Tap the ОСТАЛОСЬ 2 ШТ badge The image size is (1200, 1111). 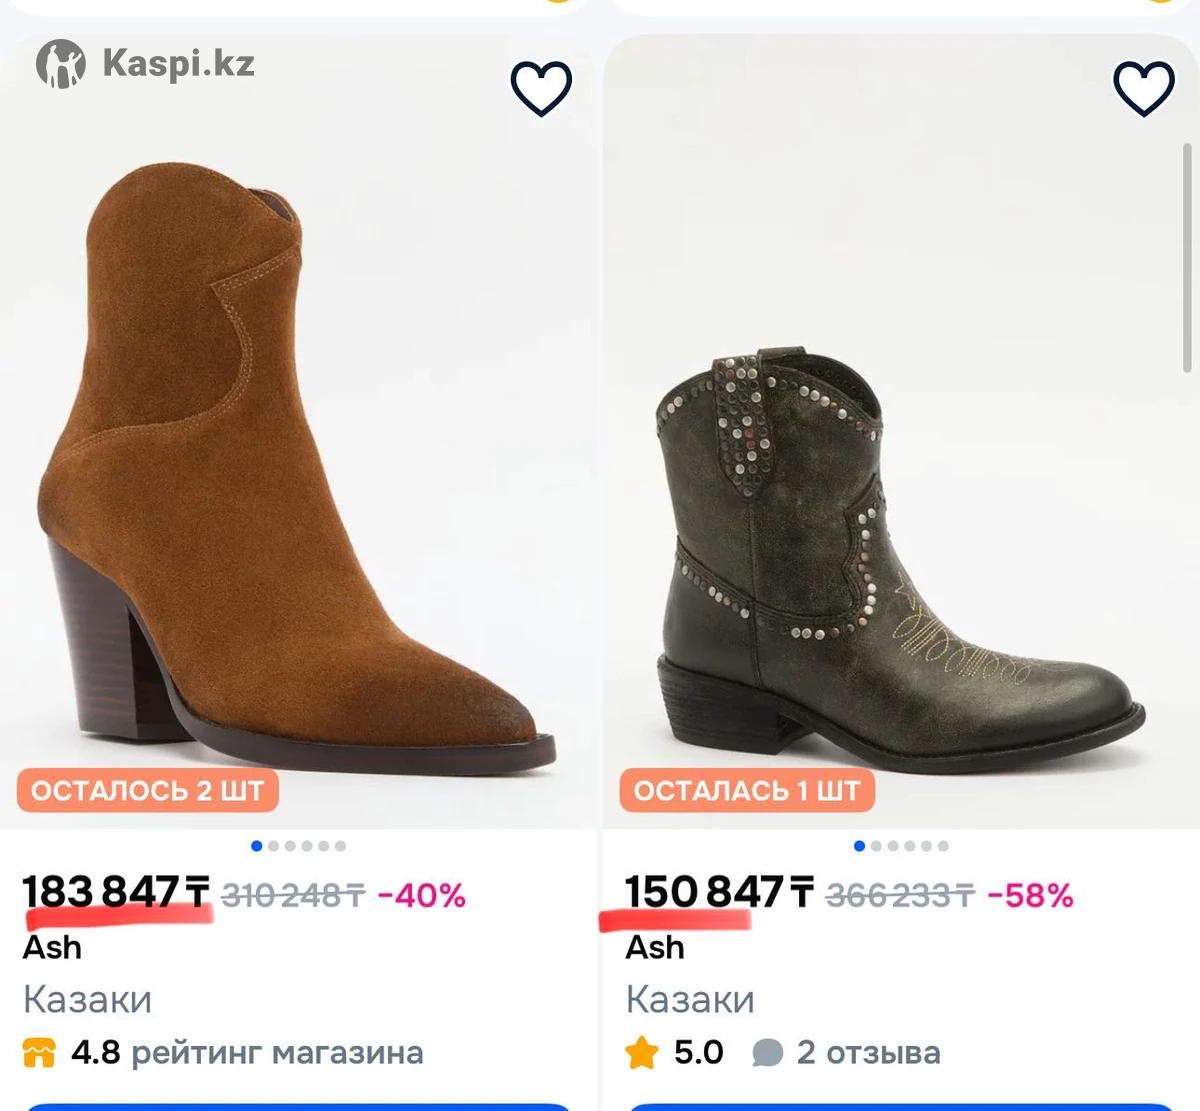coord(147,791)
